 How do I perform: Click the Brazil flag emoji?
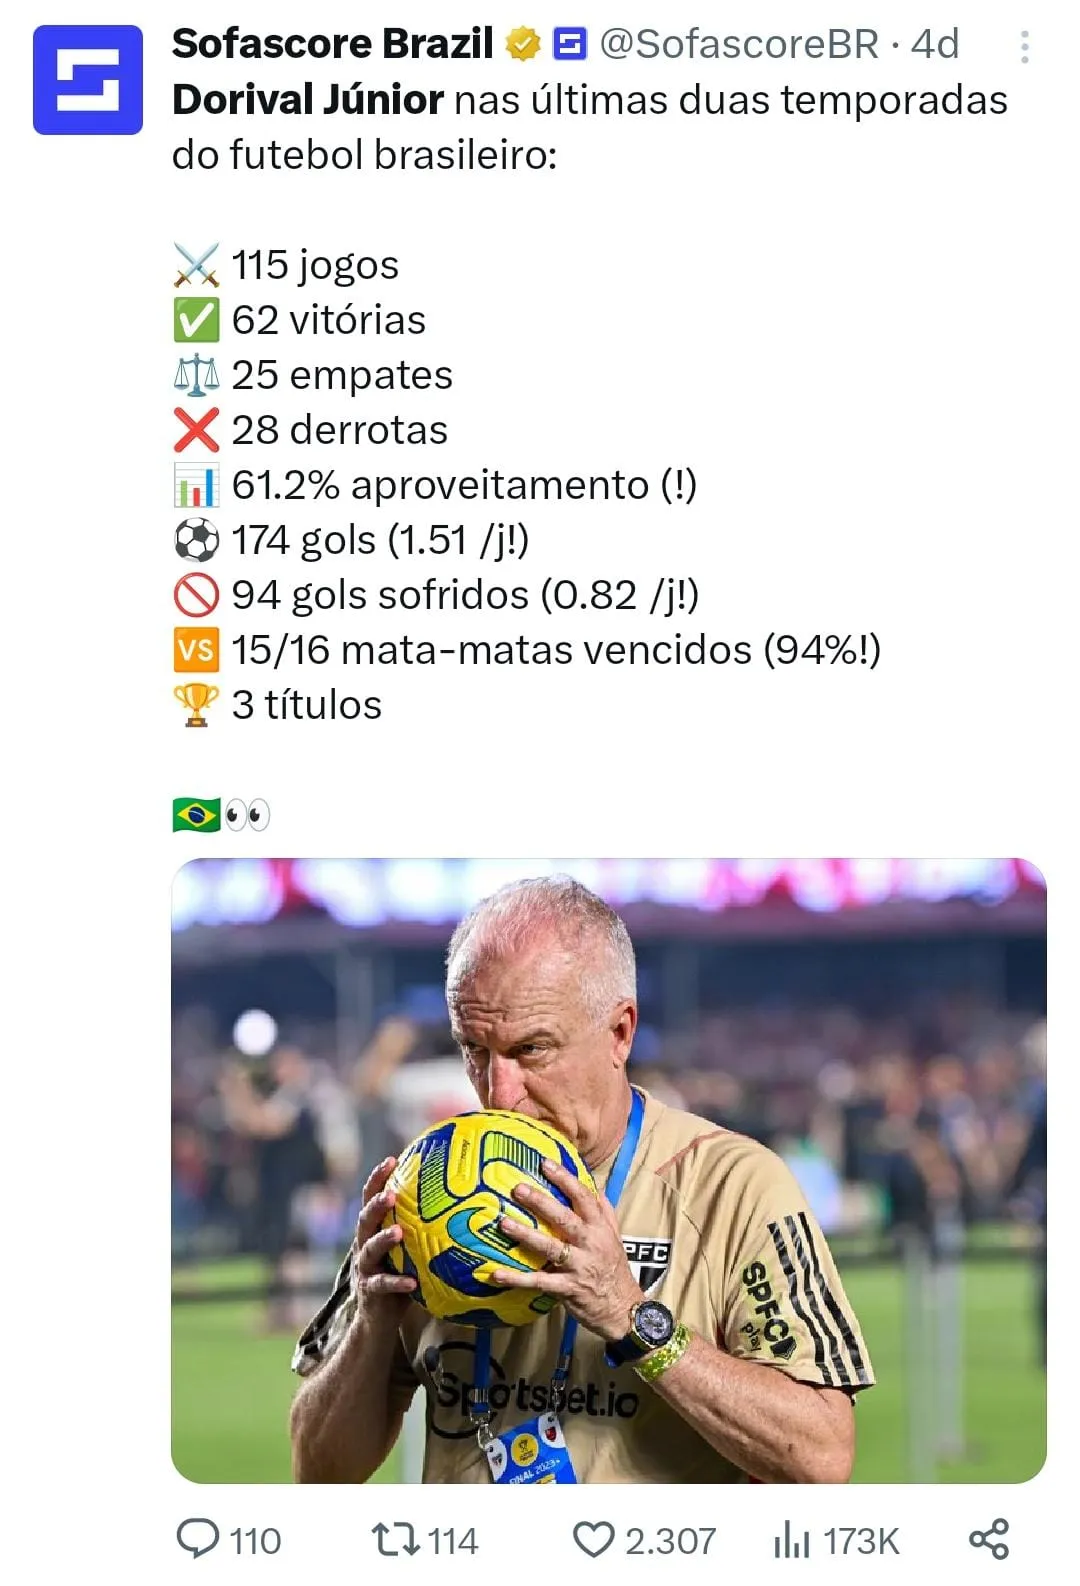tap(196, 815)
